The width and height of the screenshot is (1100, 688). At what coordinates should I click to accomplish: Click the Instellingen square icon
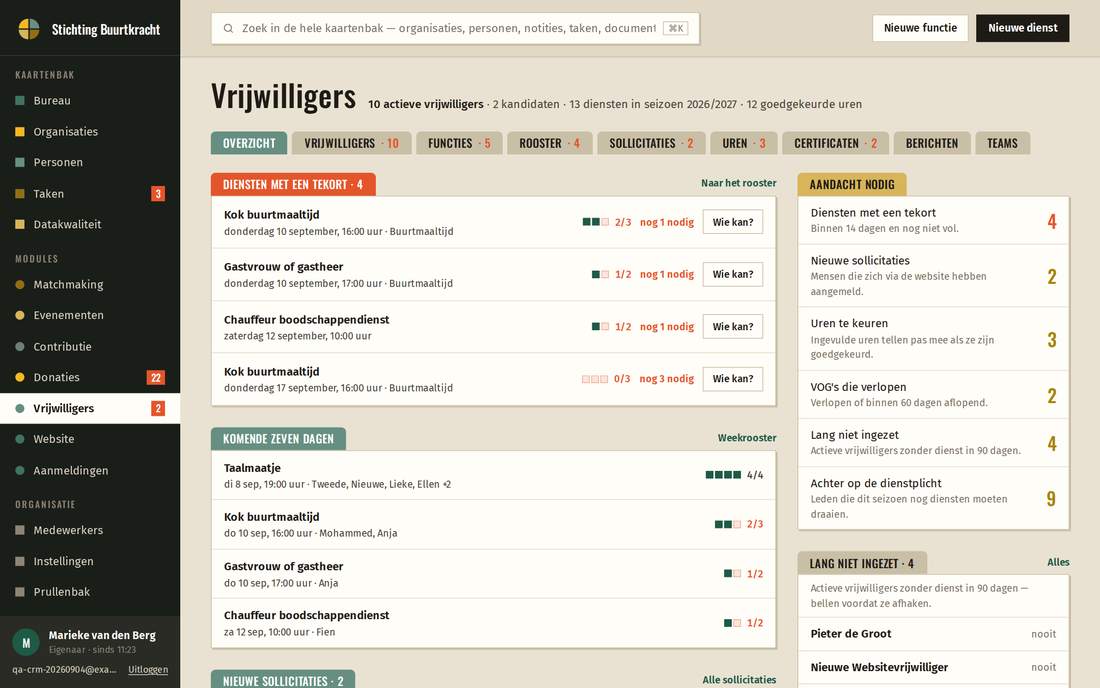pyautogui.click(x=20, y=561)
